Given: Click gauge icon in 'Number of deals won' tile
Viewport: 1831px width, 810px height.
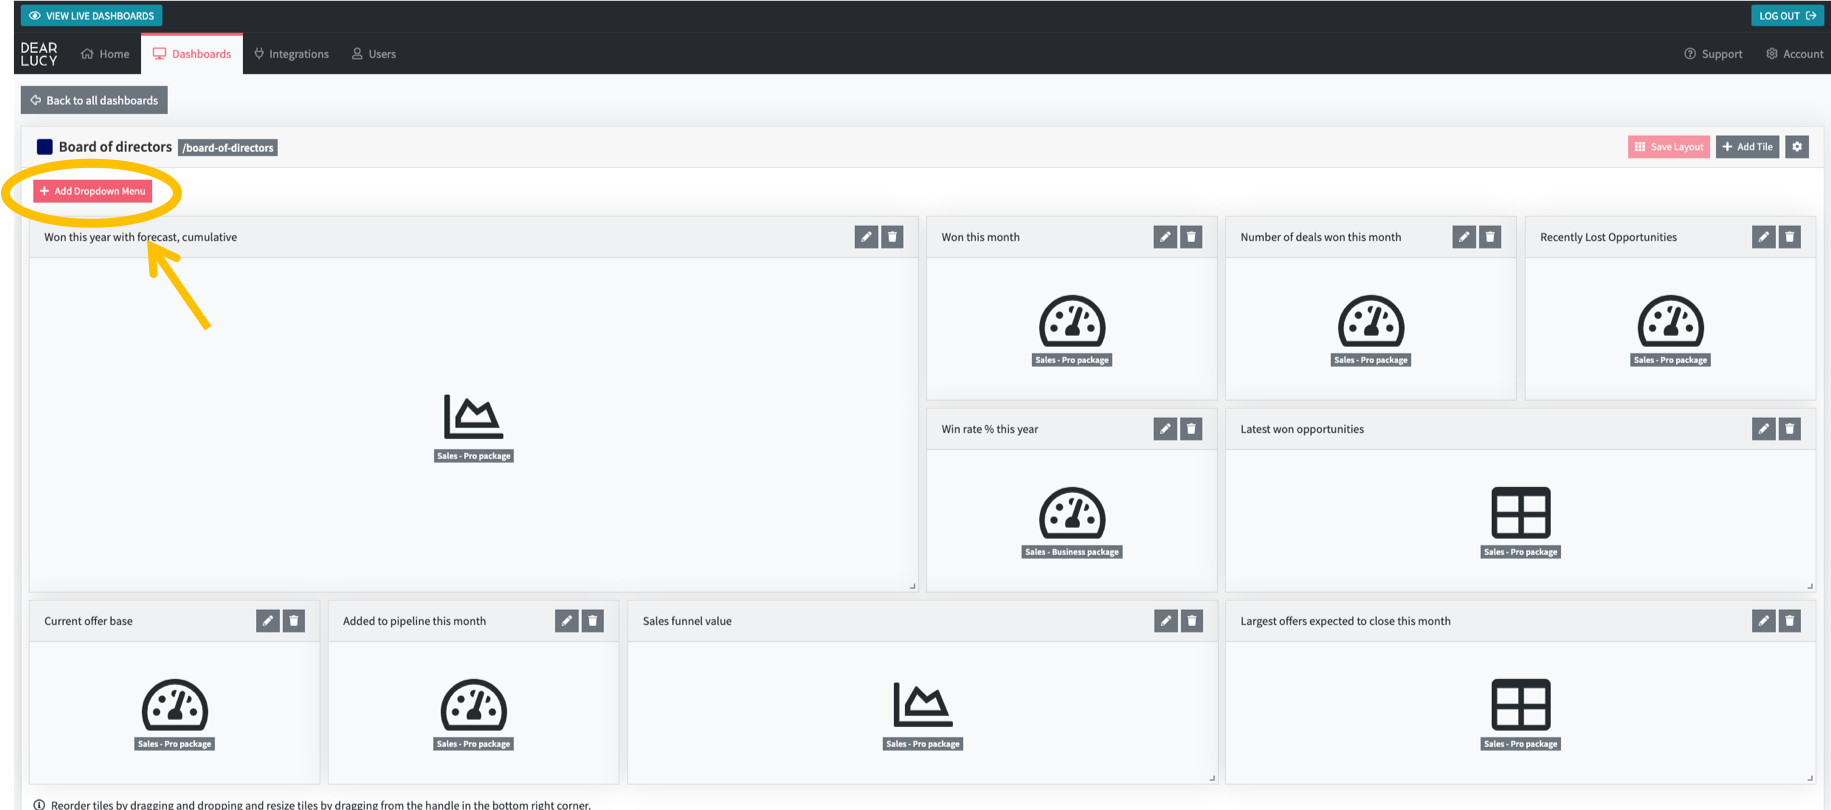Looking at the screenshot, I should tap(1371, 321).
